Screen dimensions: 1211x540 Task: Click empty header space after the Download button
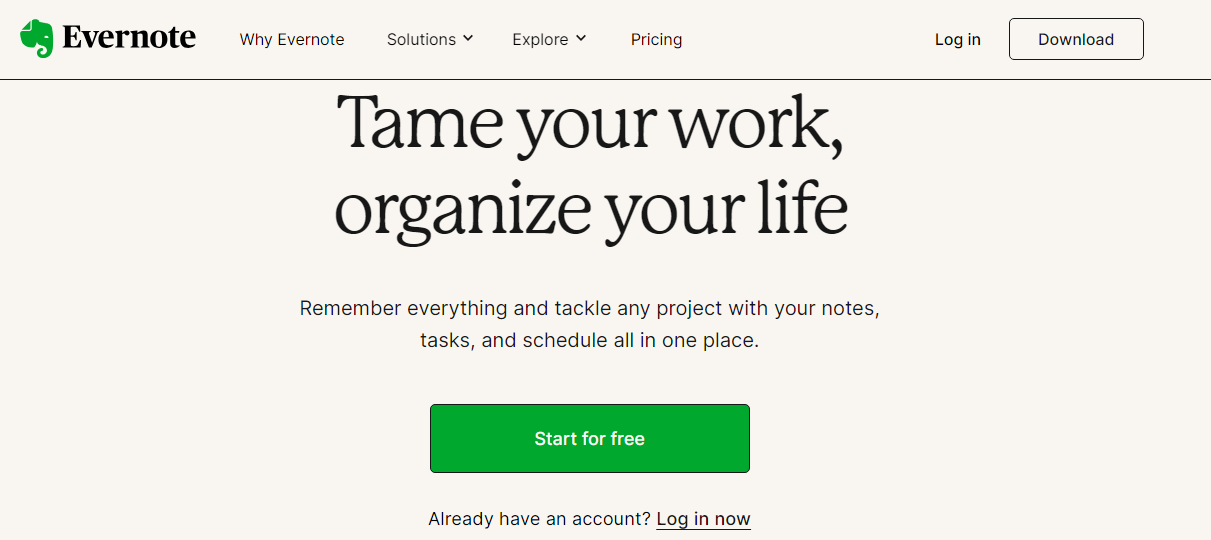[1177, 39]
